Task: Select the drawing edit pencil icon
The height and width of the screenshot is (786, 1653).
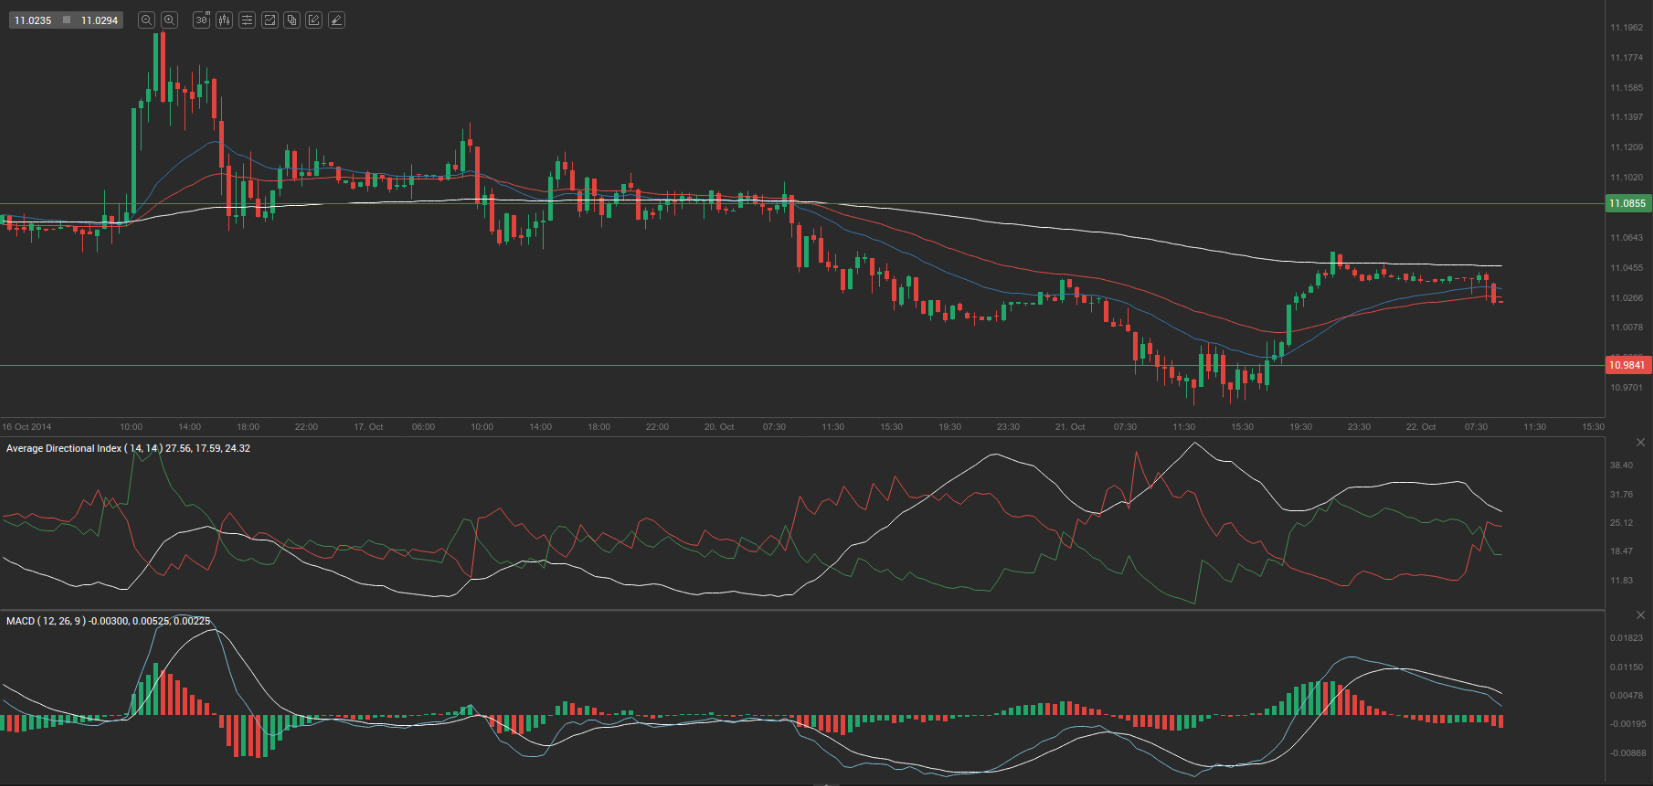Action: (x=314, y=20)
